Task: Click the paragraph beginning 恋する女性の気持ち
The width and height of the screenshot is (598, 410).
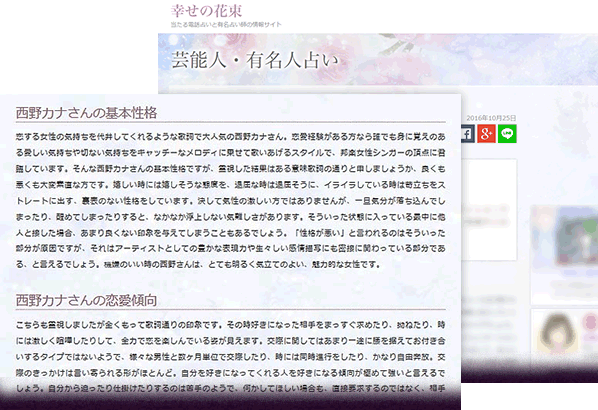Action: pos(230,200)
